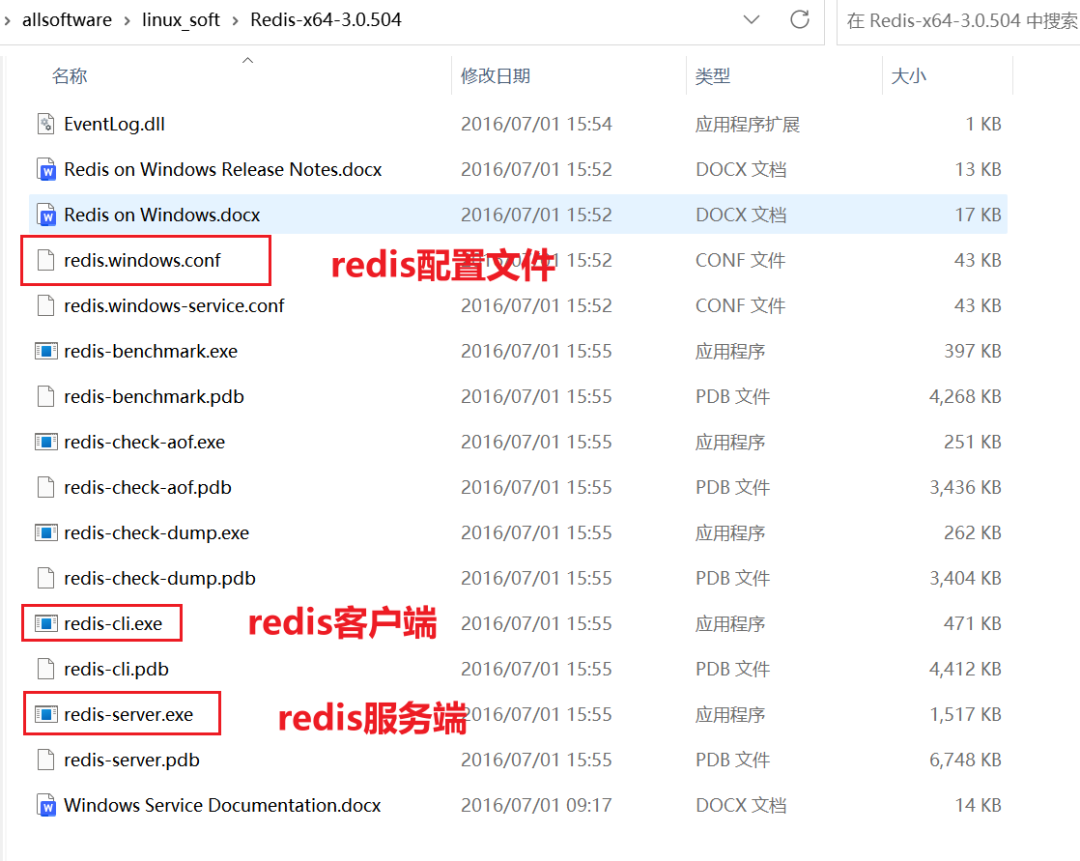Screen dimensions: 1080x861
Task: Expand the address bar history dropdown
Action: (x=751, y=20)
